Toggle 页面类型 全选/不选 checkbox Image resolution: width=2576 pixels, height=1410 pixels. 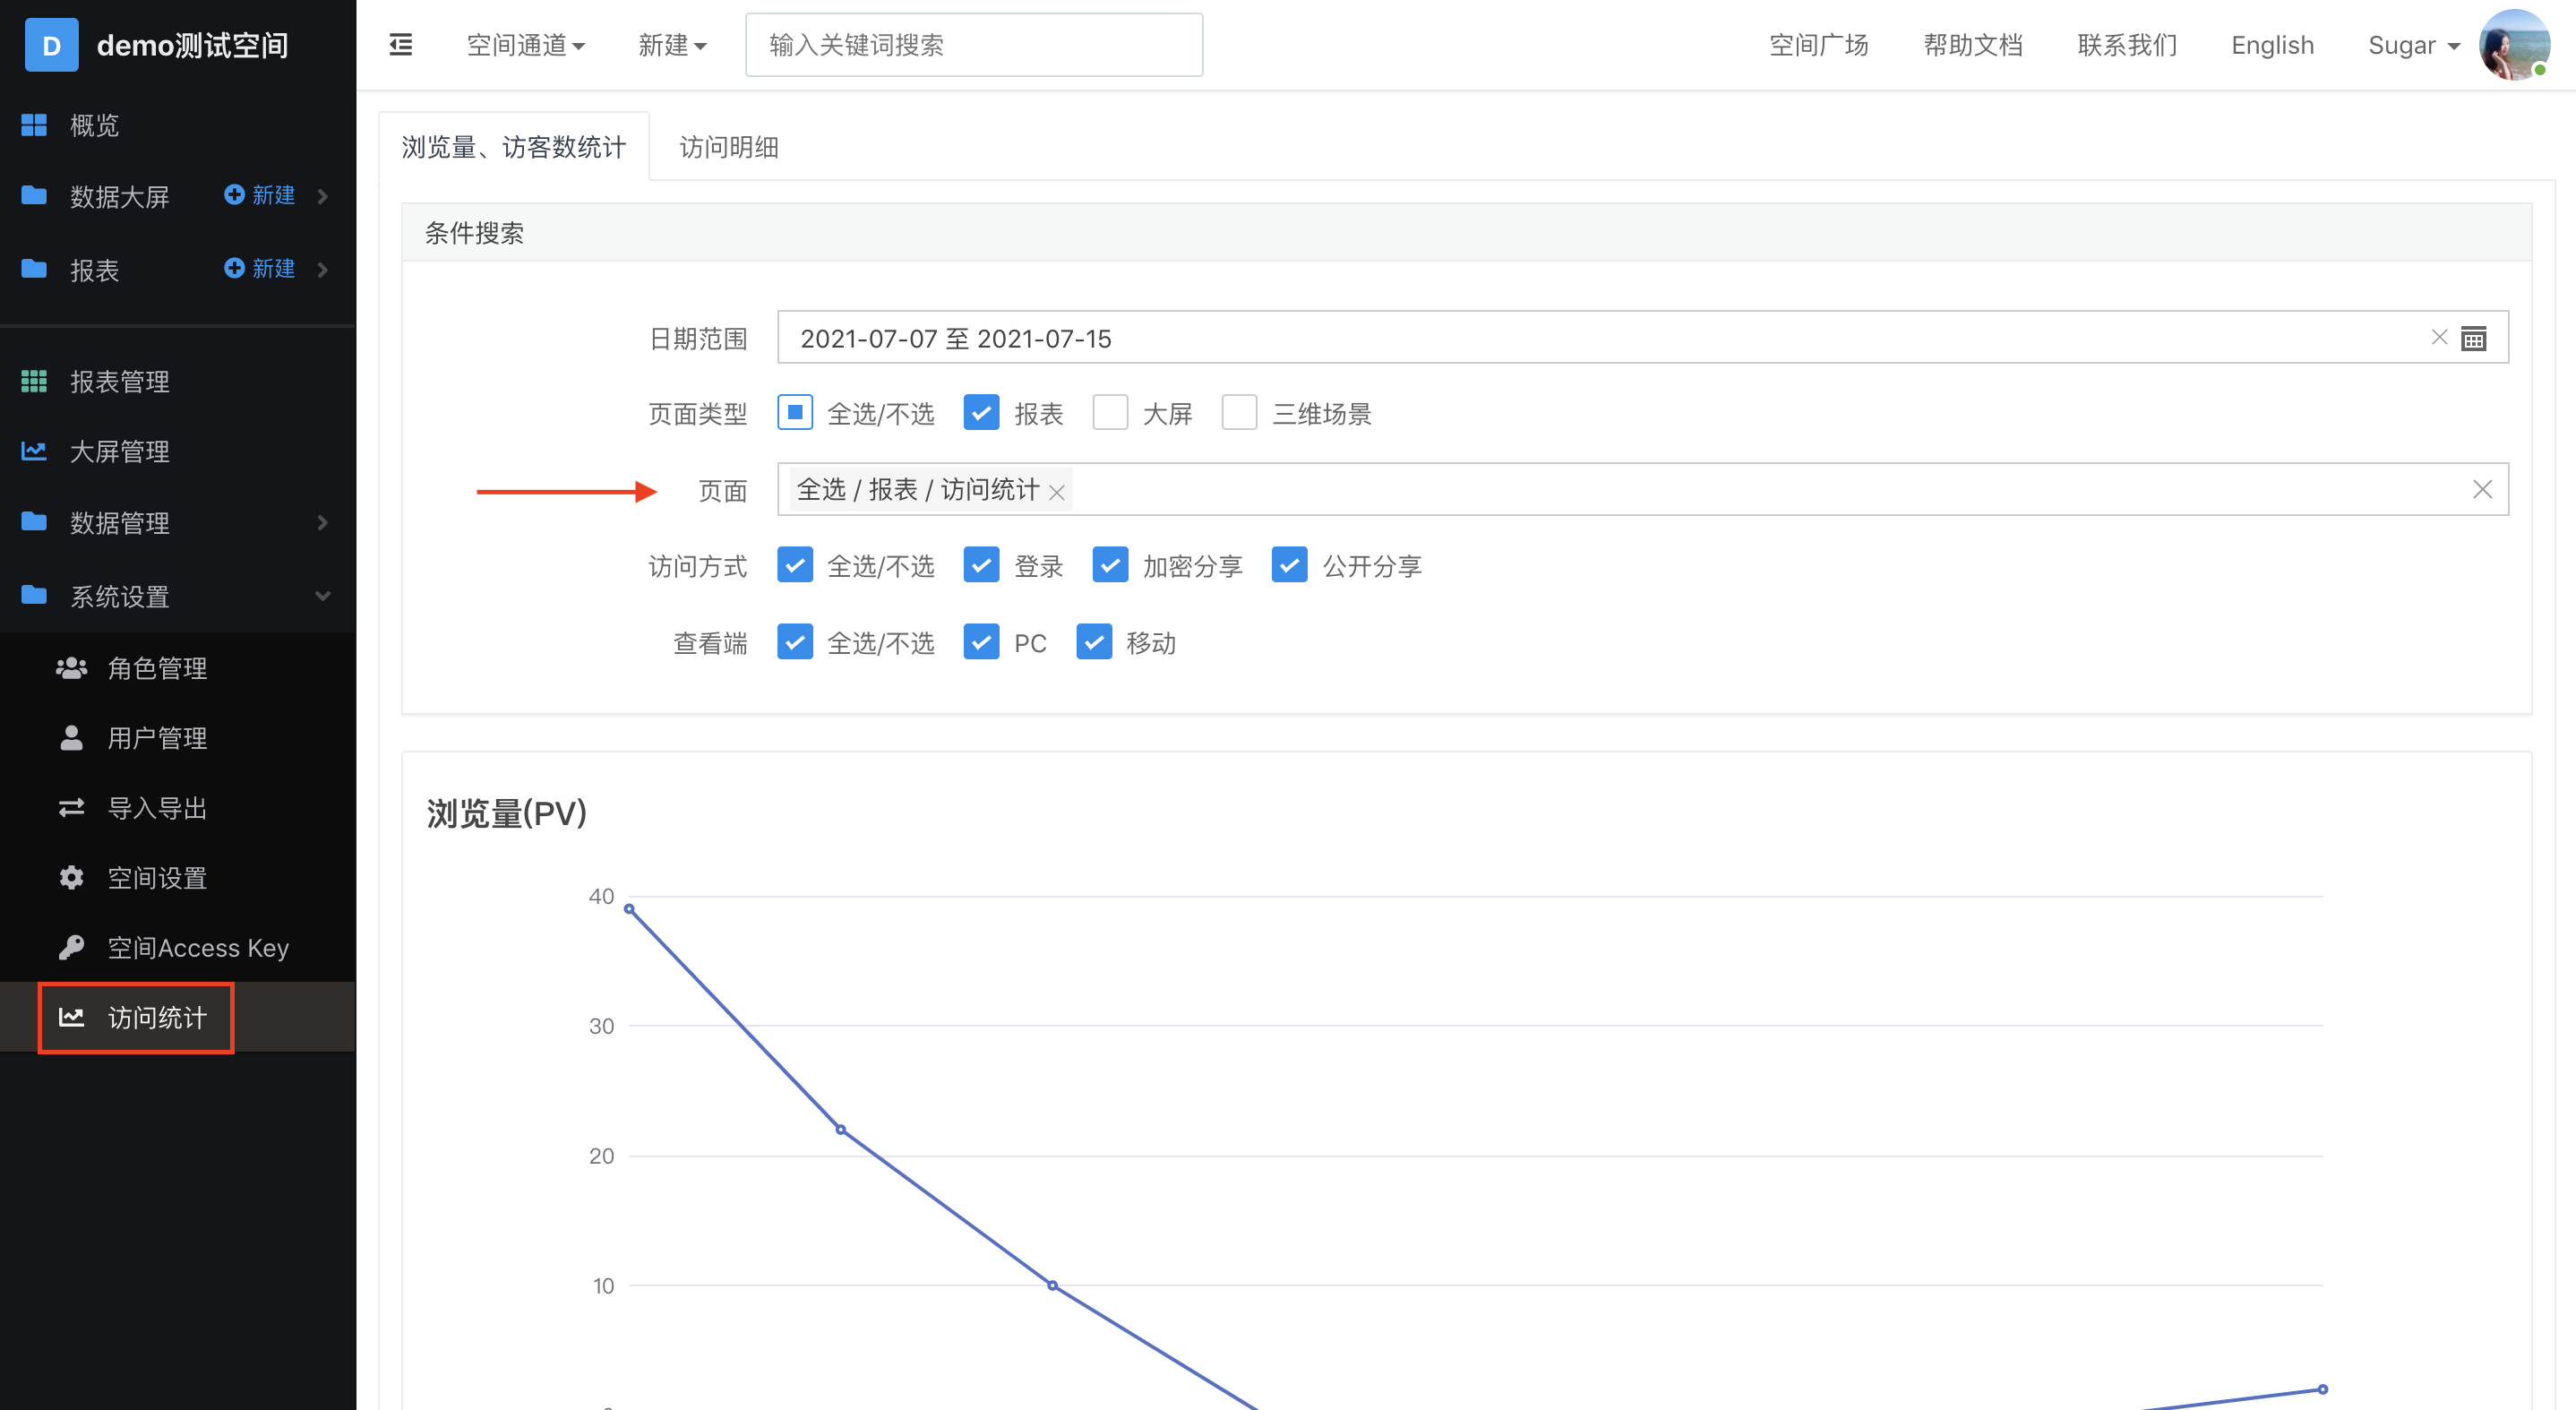pos(795,412)
